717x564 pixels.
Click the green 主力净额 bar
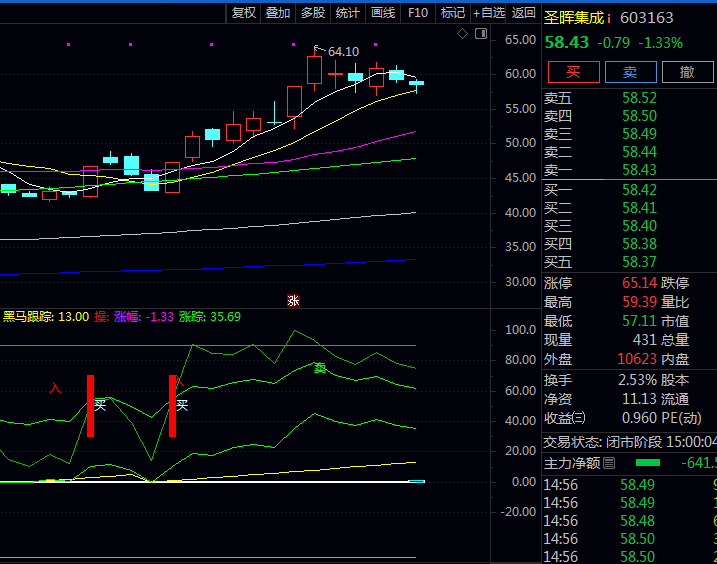(x=647, y=463)
